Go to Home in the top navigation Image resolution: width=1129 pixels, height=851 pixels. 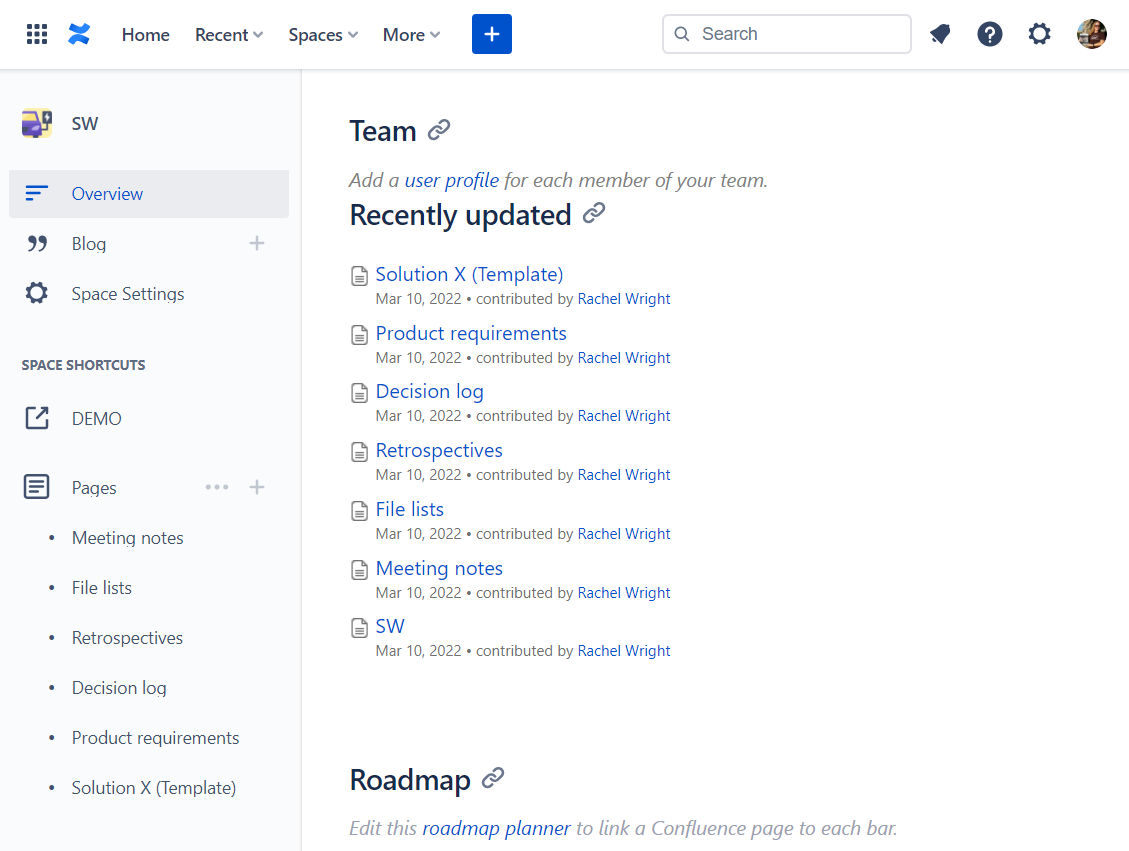(145, 35)
